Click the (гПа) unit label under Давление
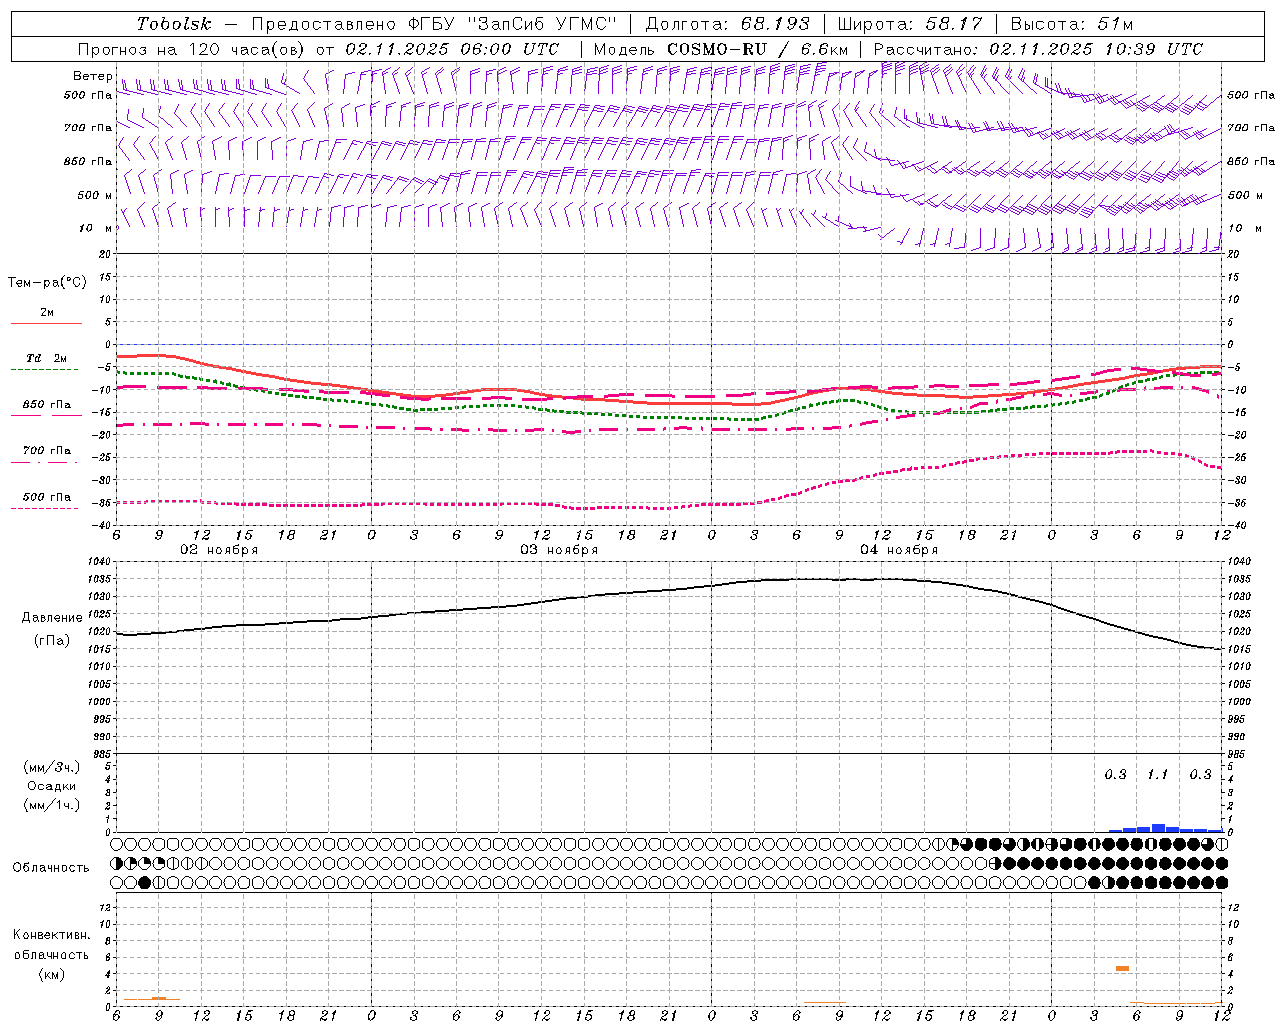 click(52, 641)
